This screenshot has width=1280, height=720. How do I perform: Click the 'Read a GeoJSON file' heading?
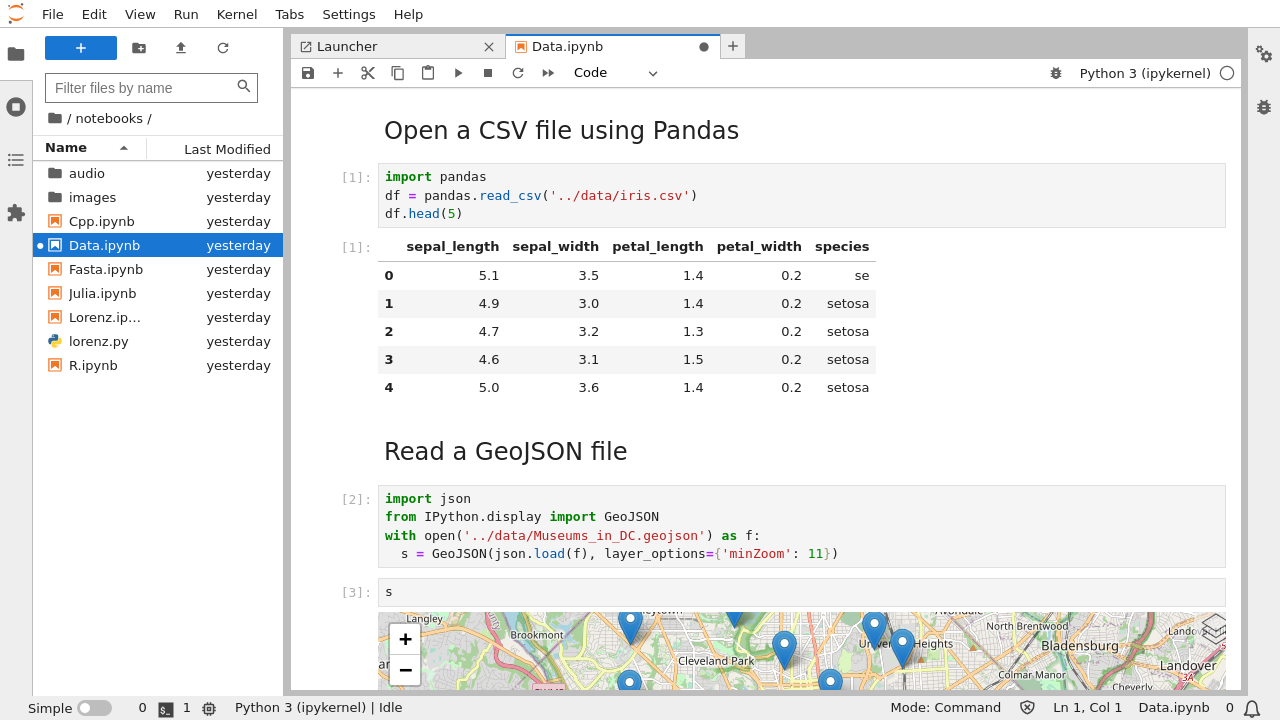pyautogui.click(x=505, y=452)
